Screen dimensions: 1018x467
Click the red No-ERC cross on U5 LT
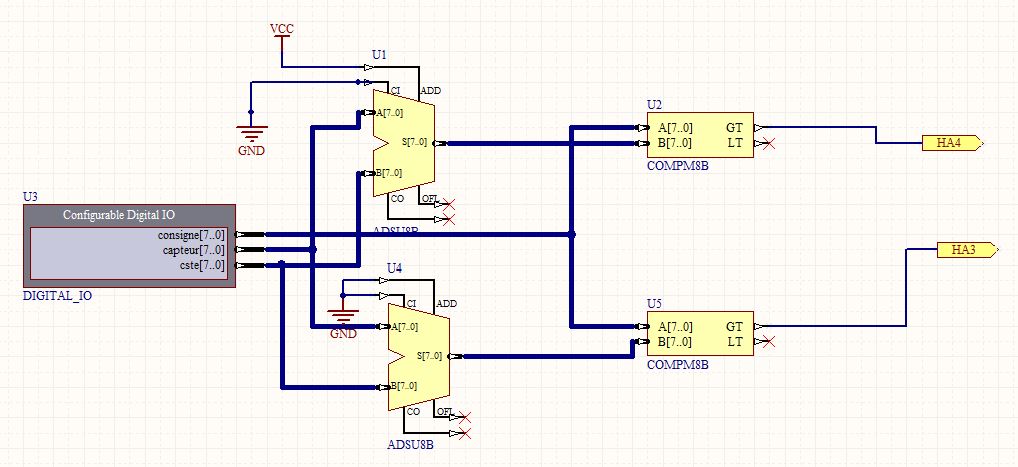tap(768, 342)
